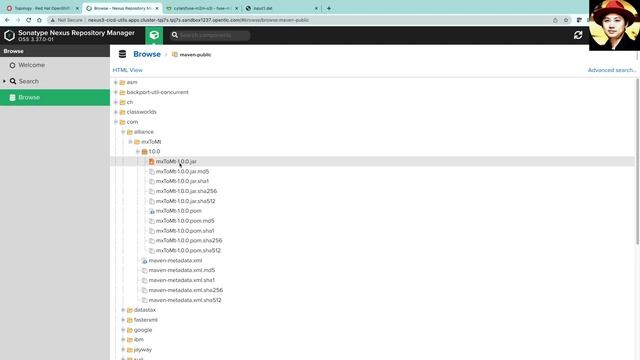Collapse the 1.0.0 version node

(138, 151)
